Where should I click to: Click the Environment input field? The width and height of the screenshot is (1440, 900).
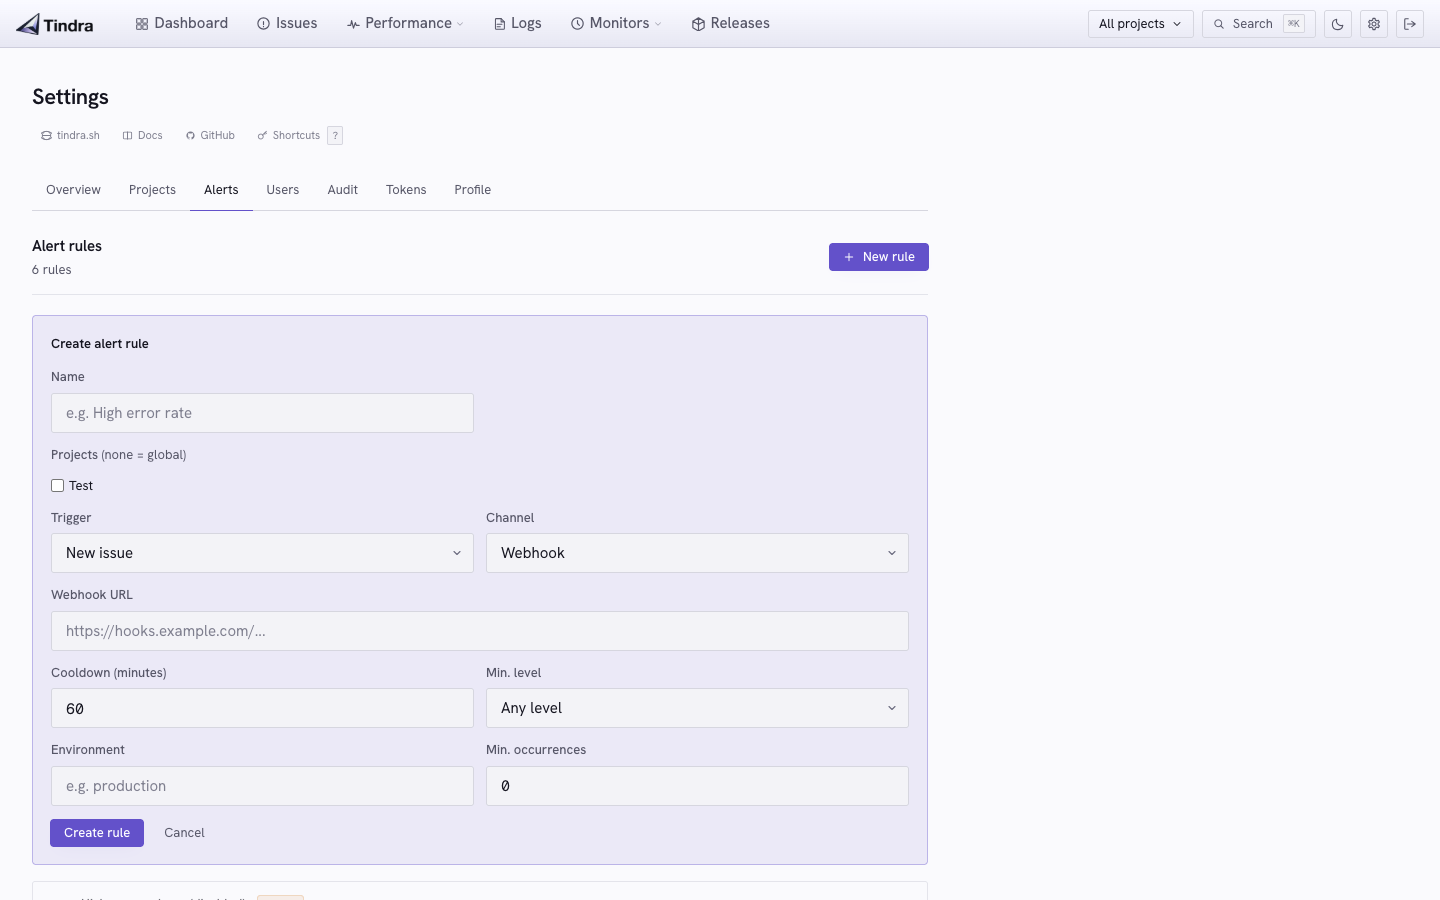262,786
